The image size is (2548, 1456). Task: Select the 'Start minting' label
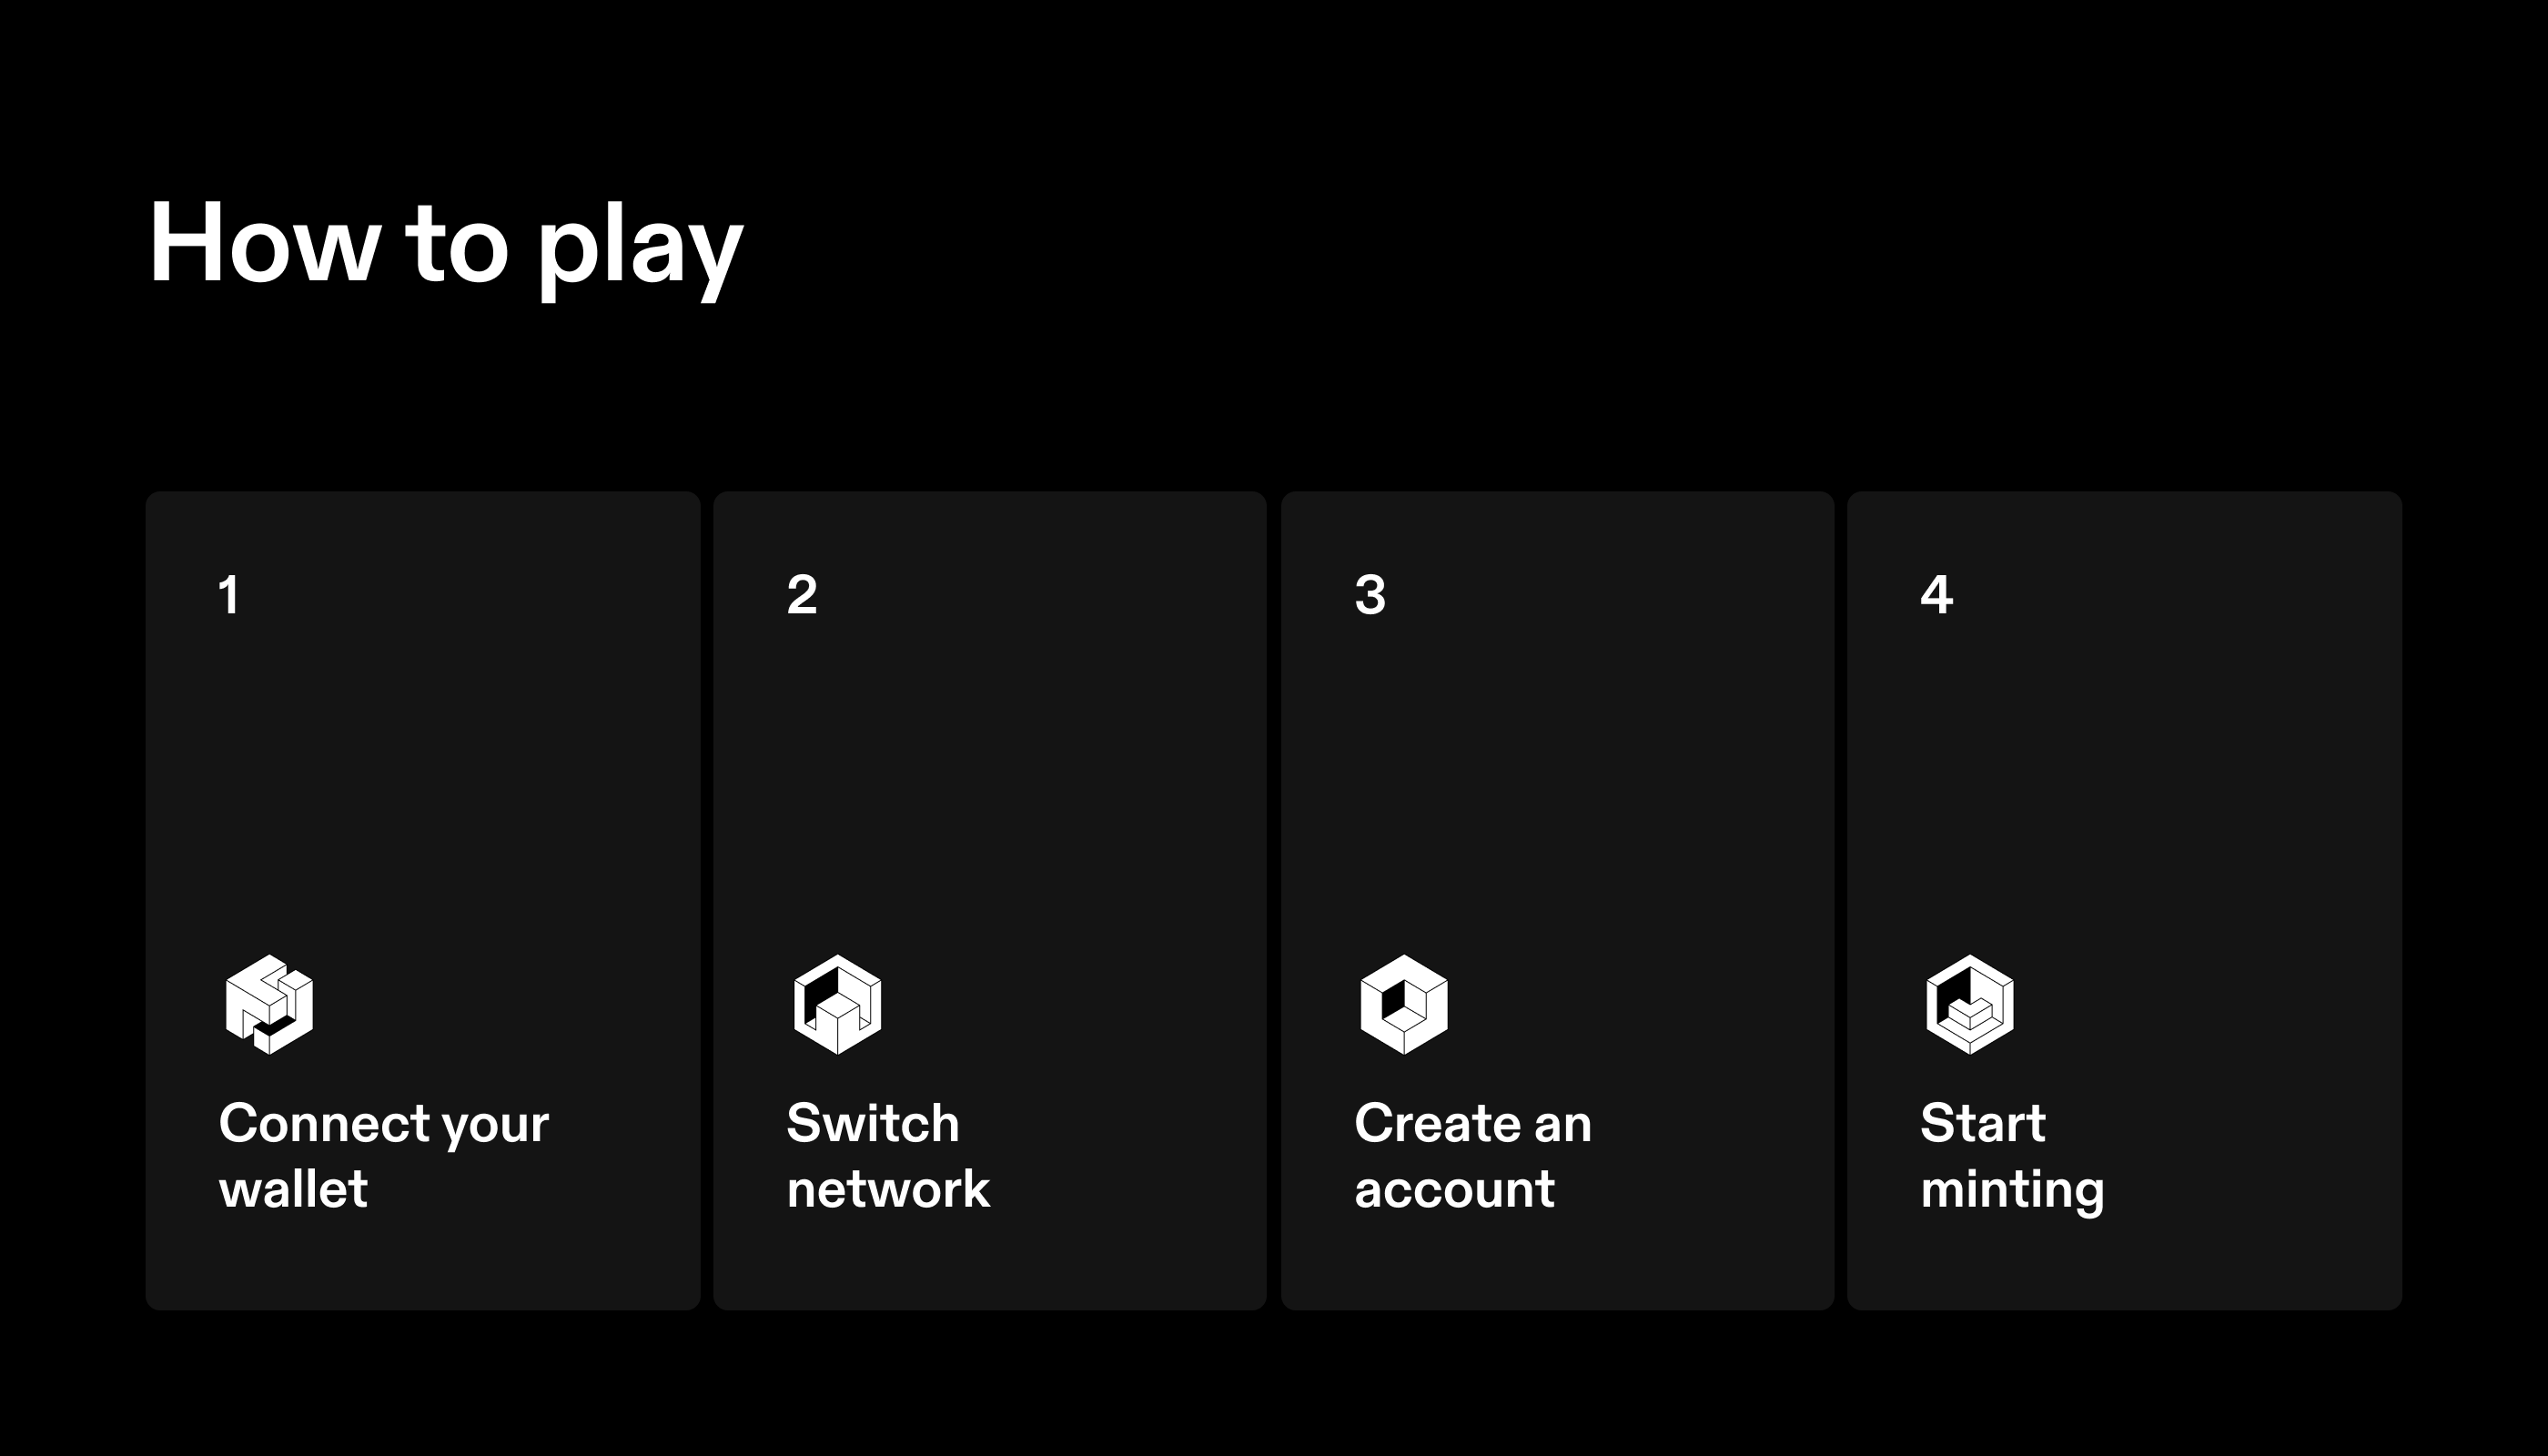[x=2012, y=1157]
